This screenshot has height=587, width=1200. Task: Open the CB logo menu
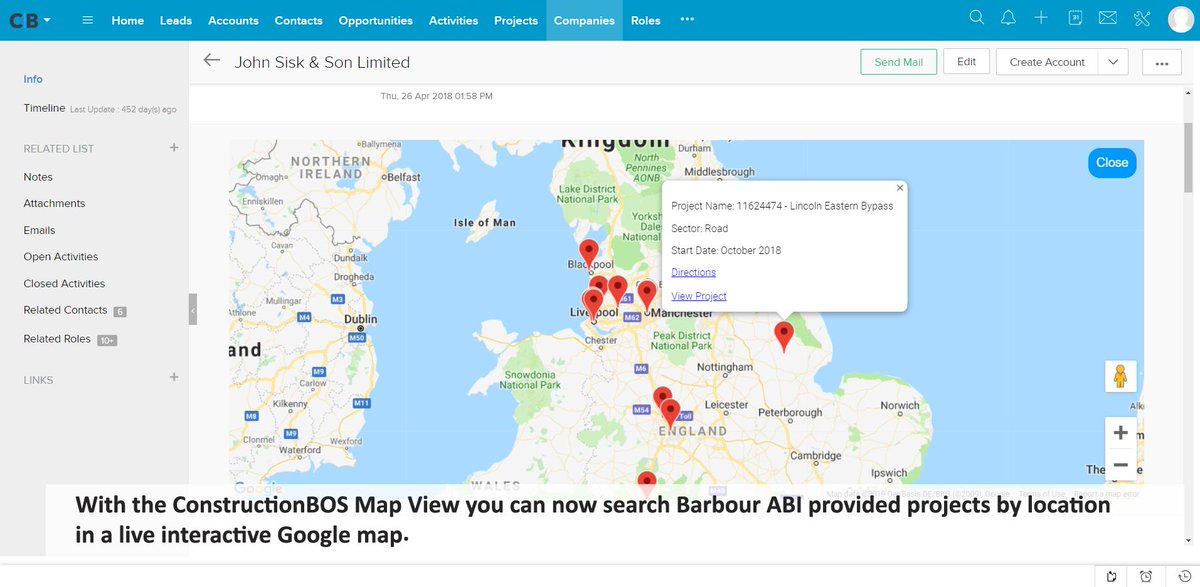pos(31,20)
